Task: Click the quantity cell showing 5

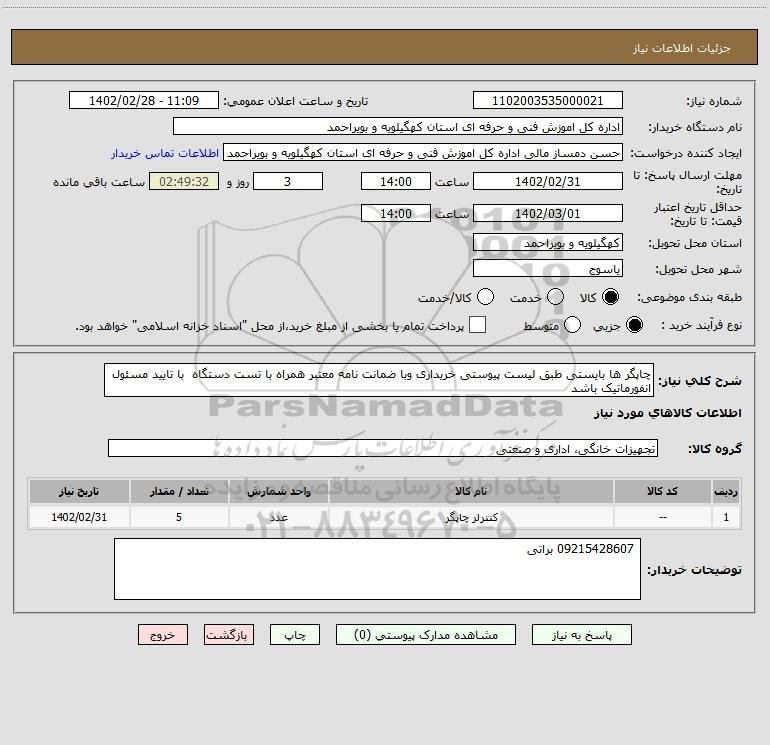Action: pos(179,517)
